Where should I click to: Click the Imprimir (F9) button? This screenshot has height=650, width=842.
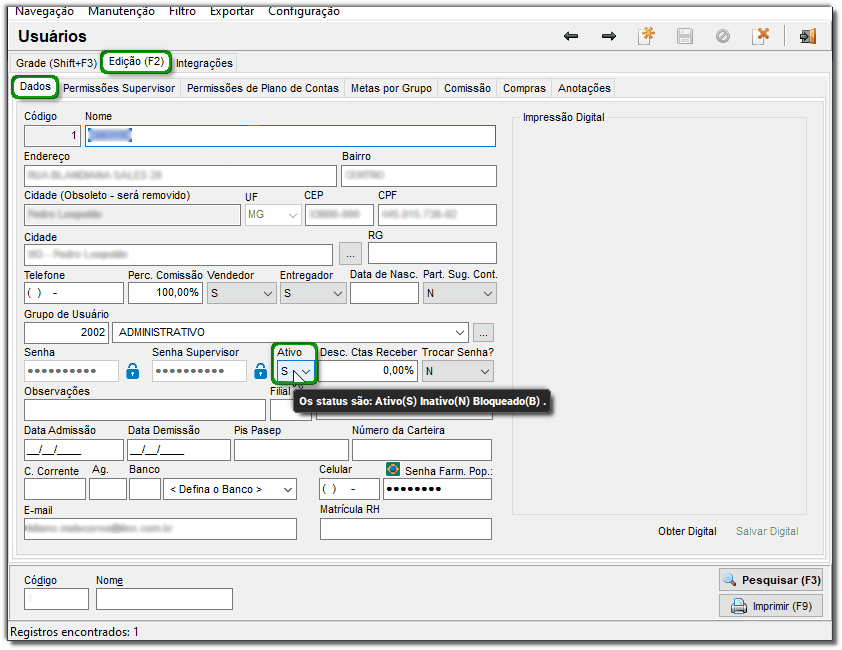pos(770,606)
